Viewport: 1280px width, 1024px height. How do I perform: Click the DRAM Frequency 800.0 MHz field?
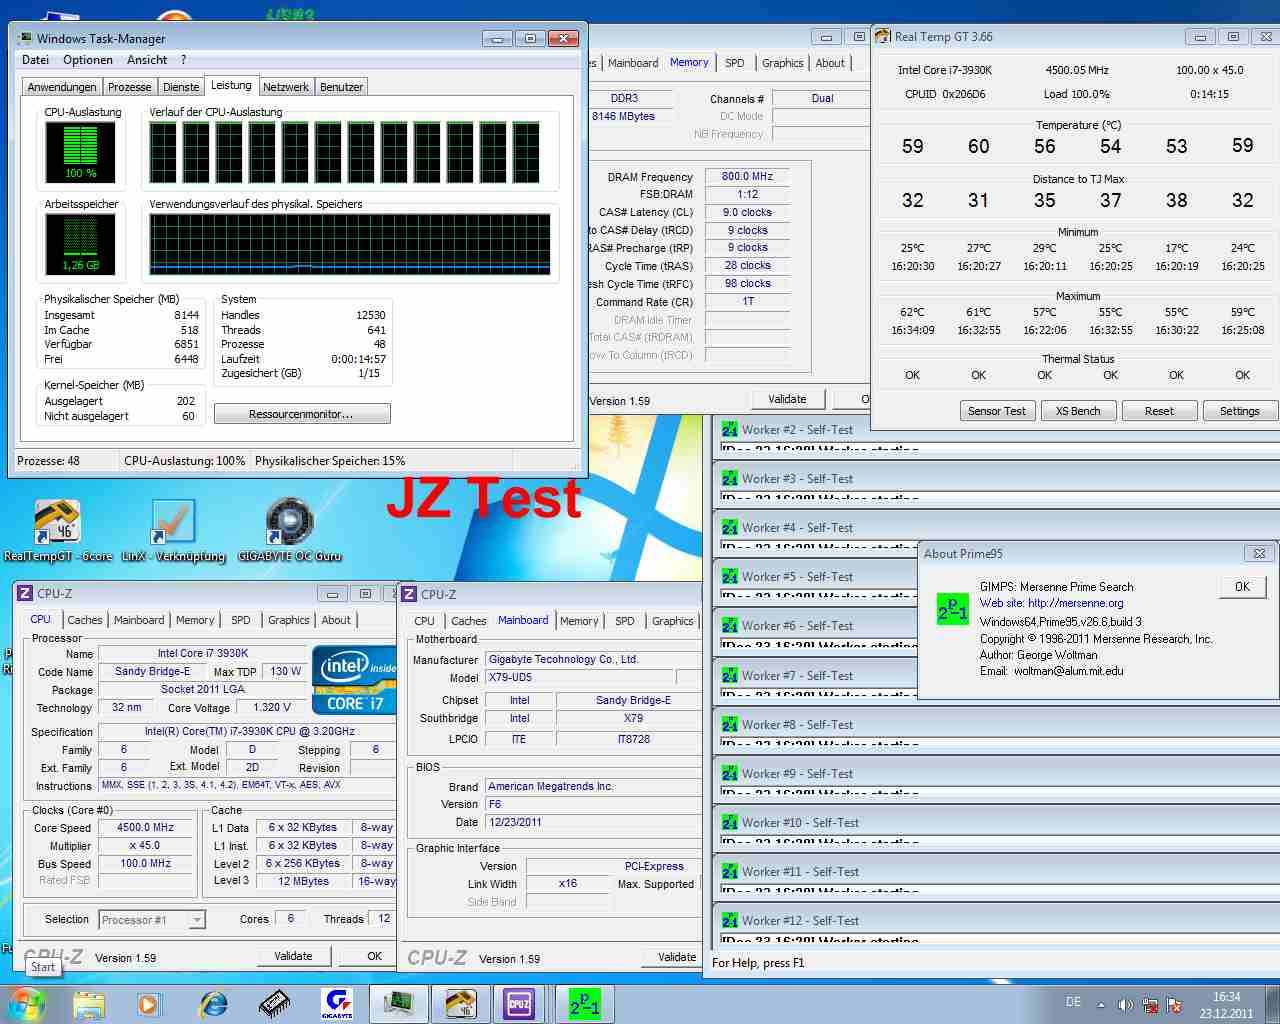click(x=748, y=176)
